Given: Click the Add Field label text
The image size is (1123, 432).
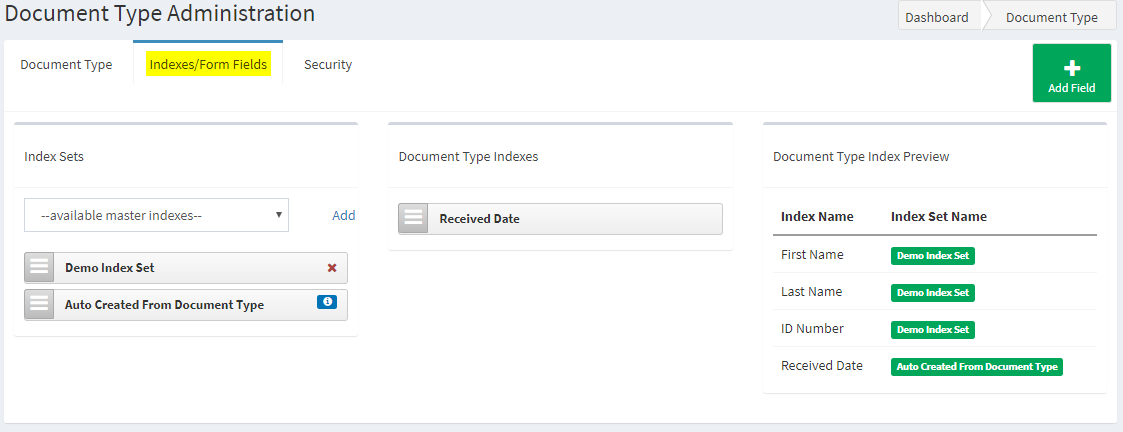Looking at the screenshot, I should (x=1071, y=89).
